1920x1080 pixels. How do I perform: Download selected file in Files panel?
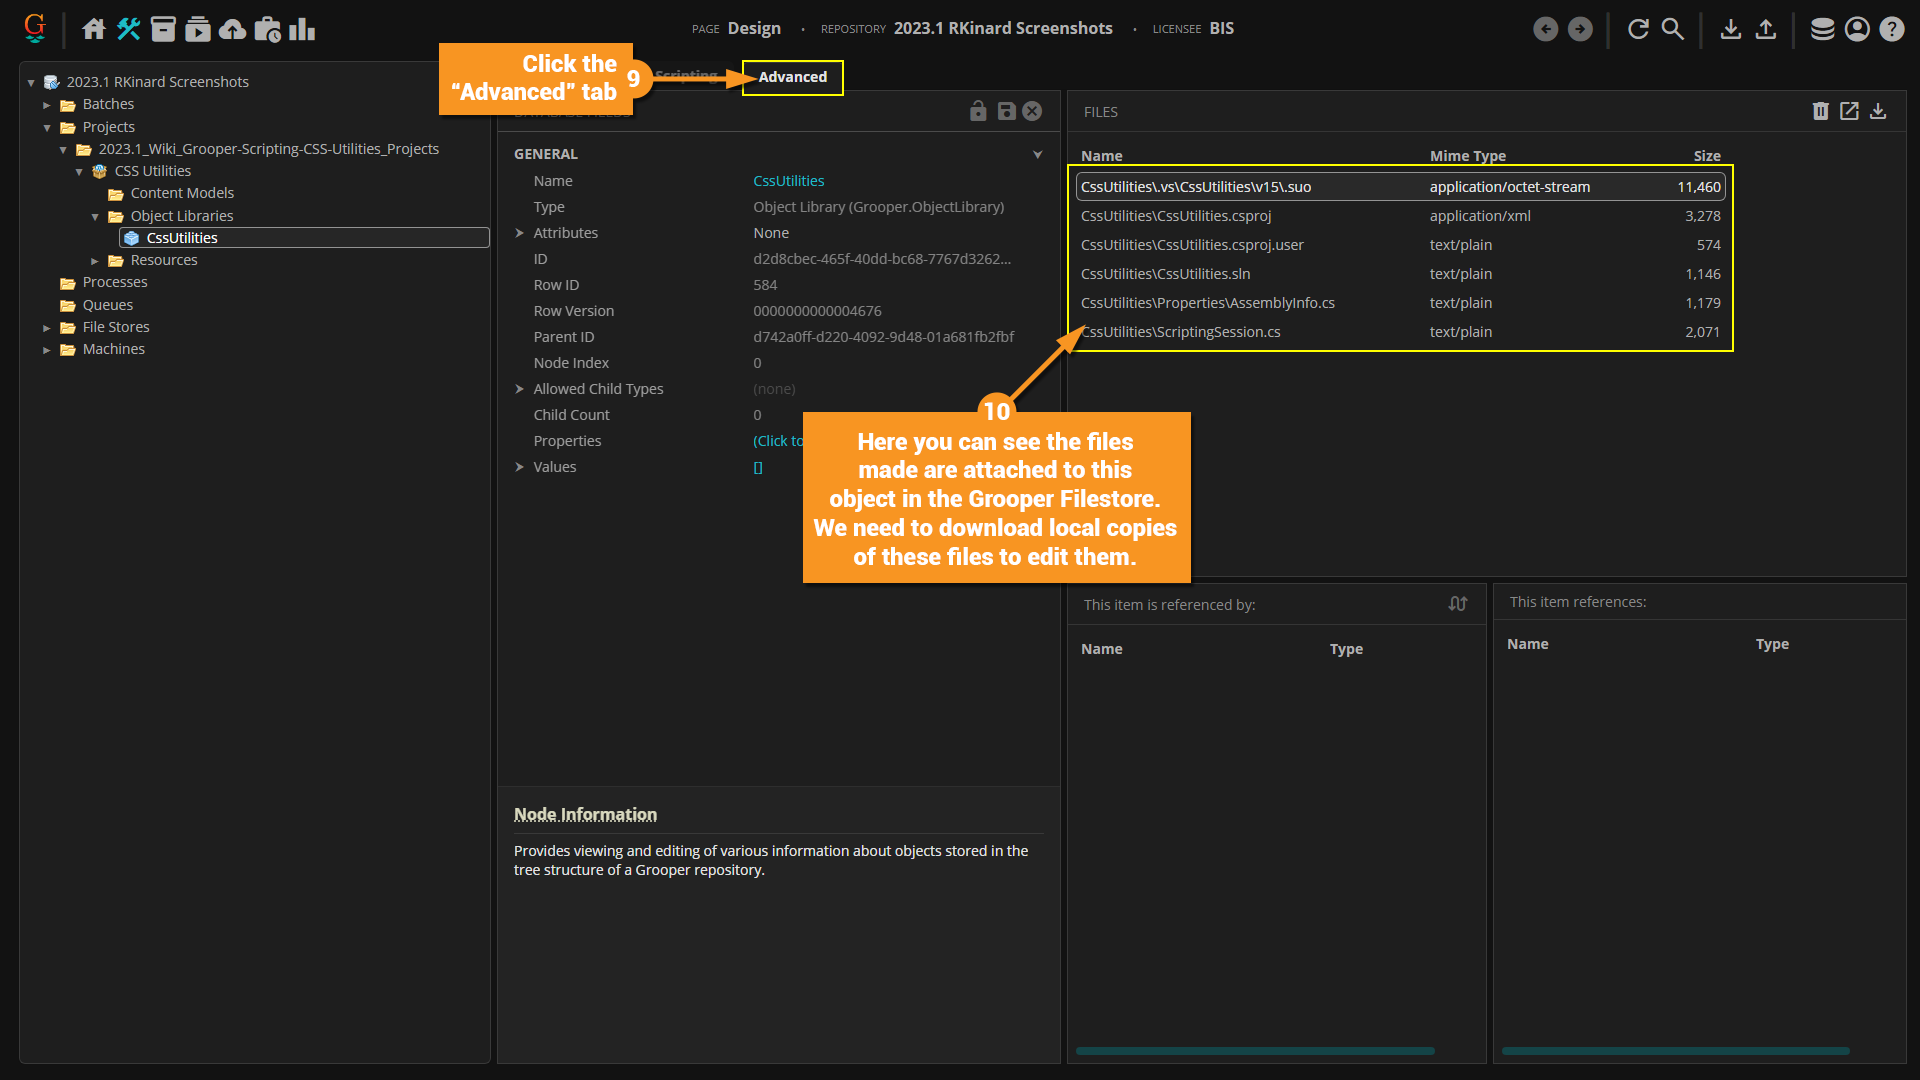[1878, 111]
